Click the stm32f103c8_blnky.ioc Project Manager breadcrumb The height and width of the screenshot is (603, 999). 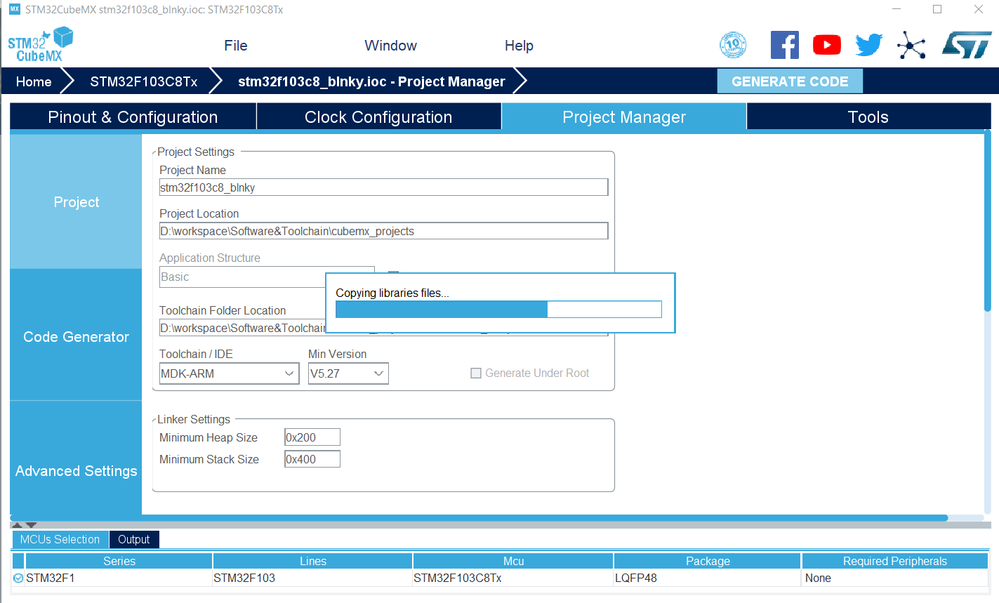[371, 82]
